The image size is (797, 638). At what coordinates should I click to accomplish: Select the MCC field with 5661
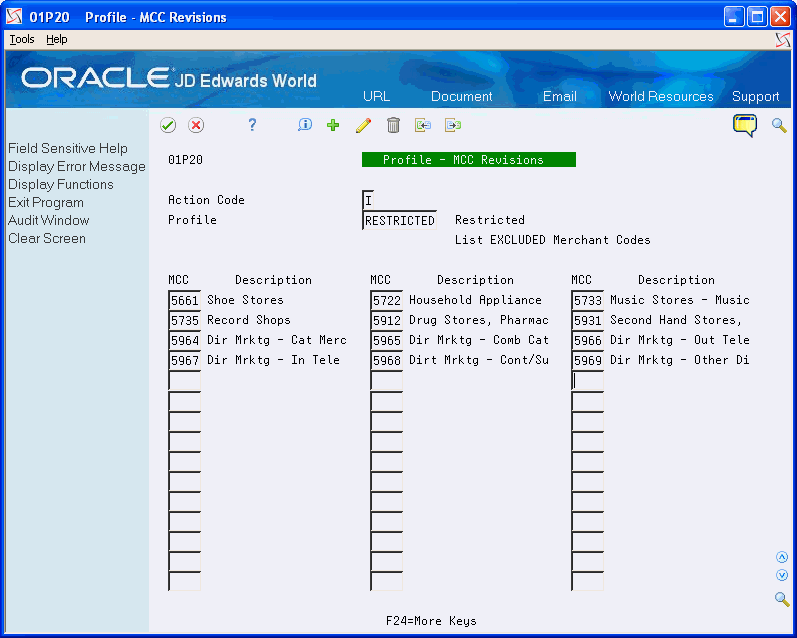click(185, 300)
